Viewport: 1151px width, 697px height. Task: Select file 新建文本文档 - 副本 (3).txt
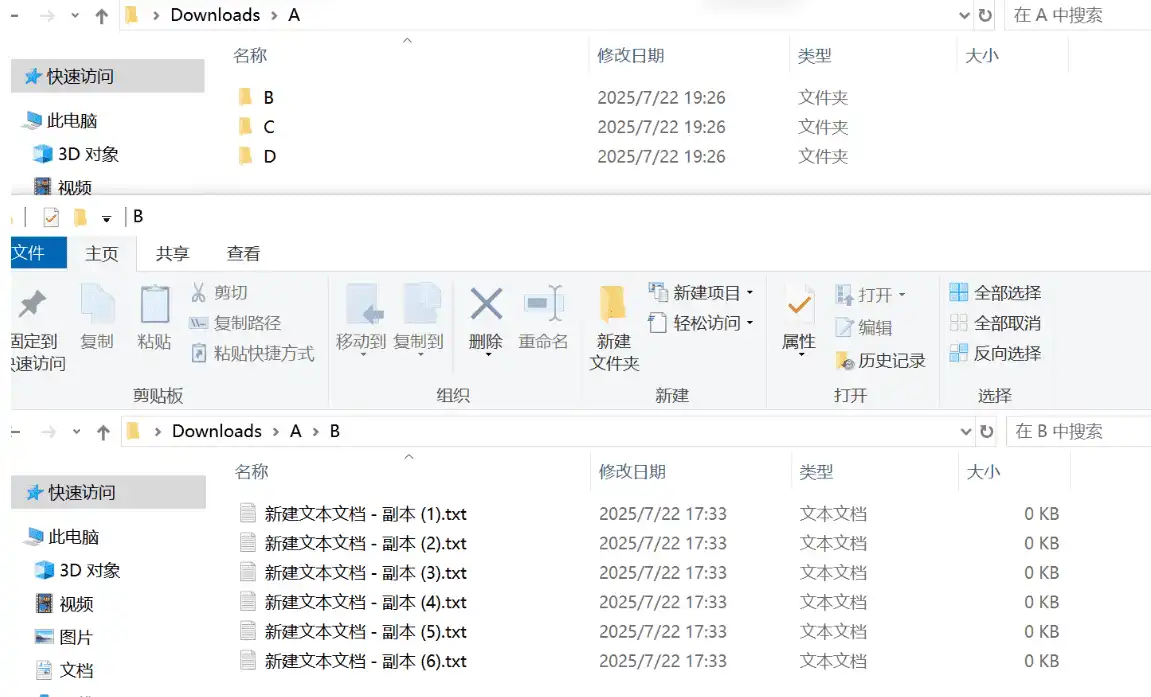(x=366, y=572)
